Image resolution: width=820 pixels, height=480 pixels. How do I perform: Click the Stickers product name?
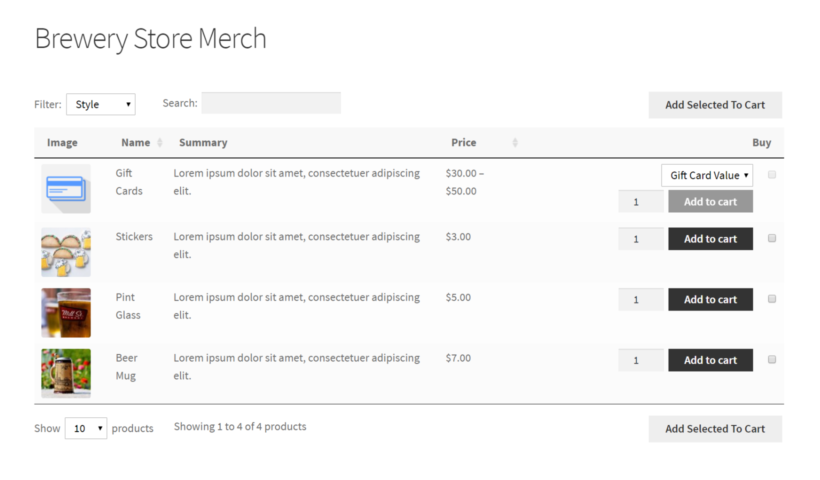click(134, 236)
